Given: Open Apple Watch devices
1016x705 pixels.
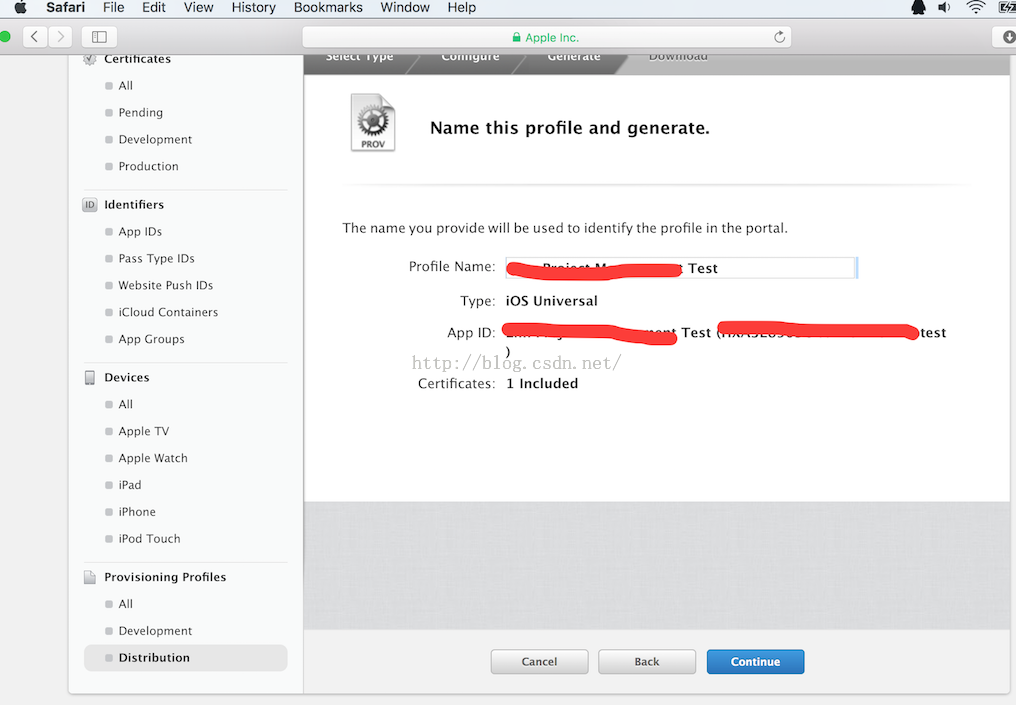Looking at the screenshot, I should click(x=153, y=458).
